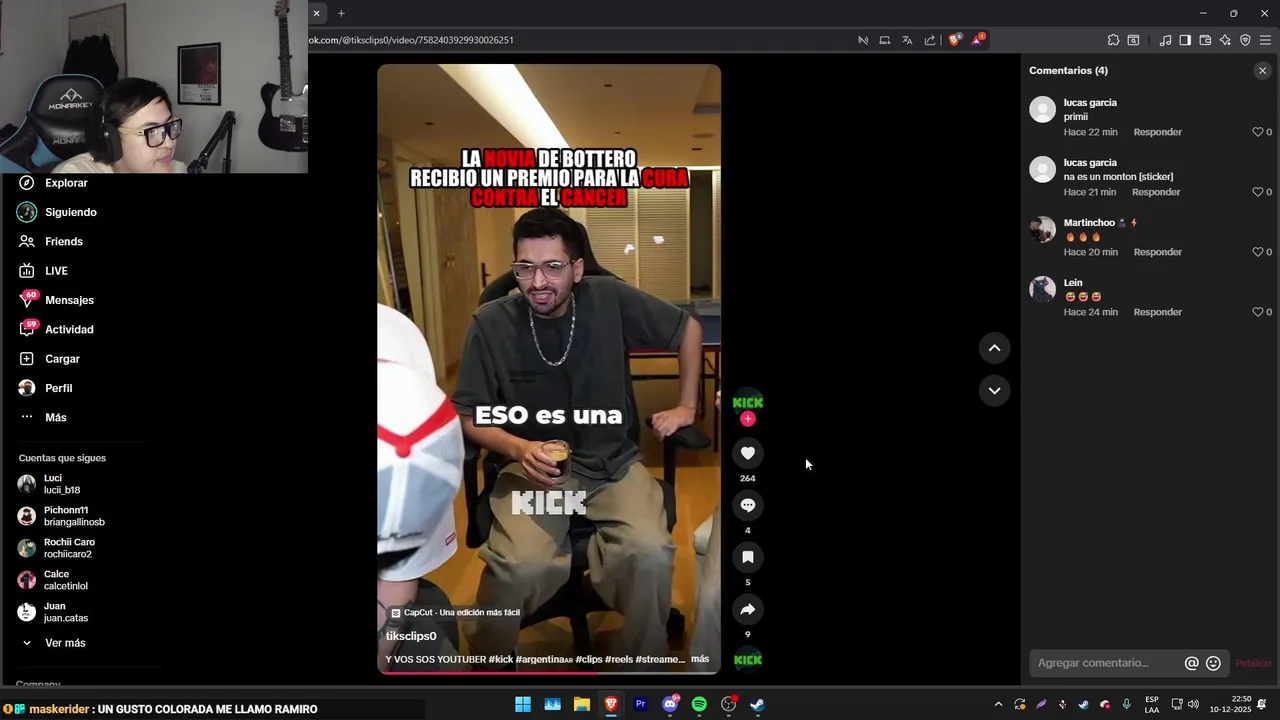Save video with the bookmark icon

pyautogui.click(x=747, y=557)
